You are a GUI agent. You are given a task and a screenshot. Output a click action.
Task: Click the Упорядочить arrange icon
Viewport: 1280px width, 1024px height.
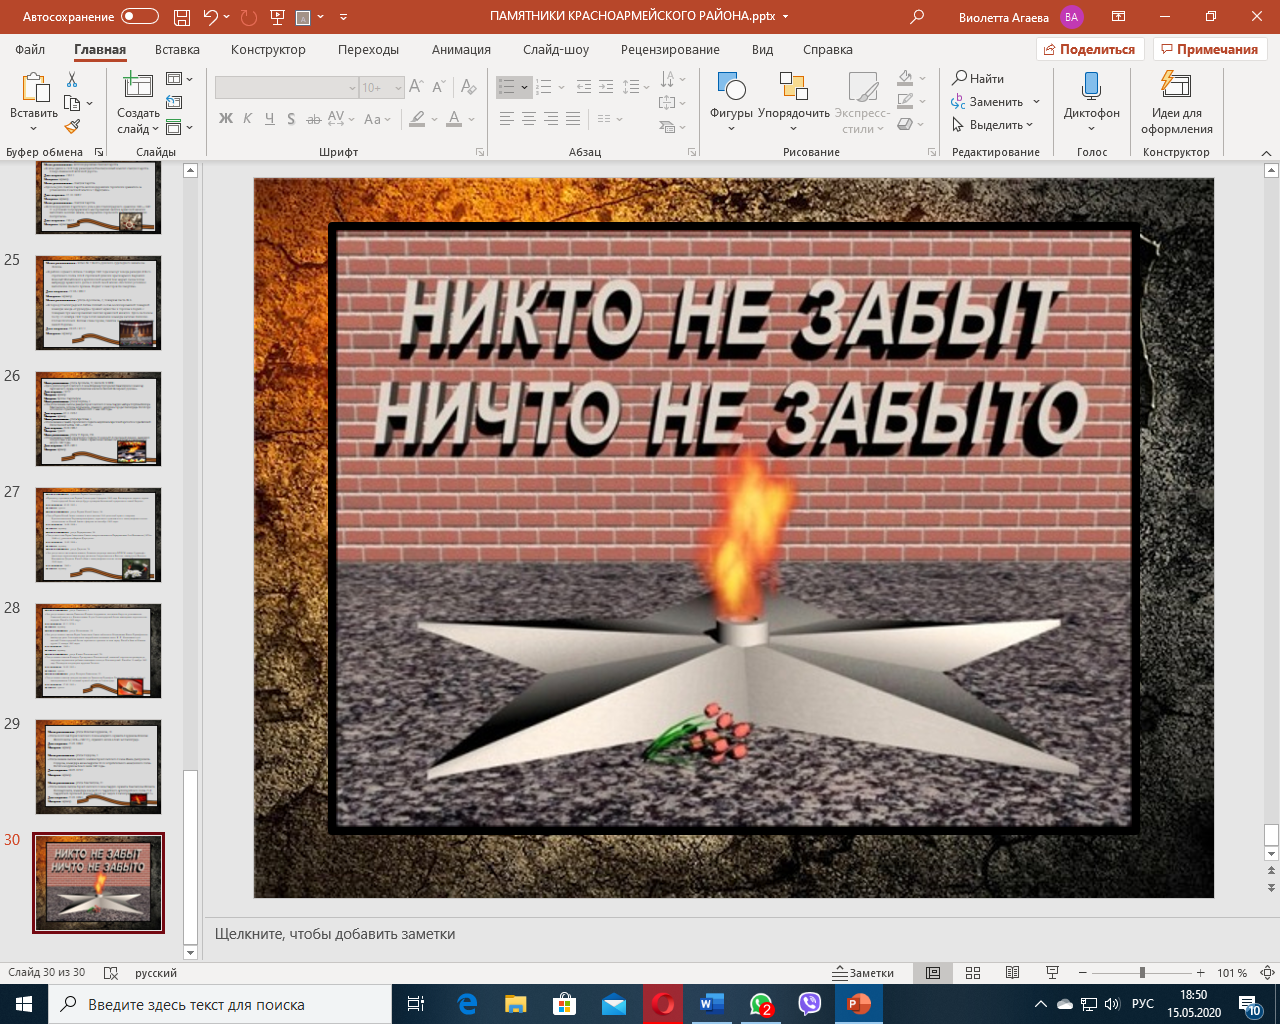793,101
